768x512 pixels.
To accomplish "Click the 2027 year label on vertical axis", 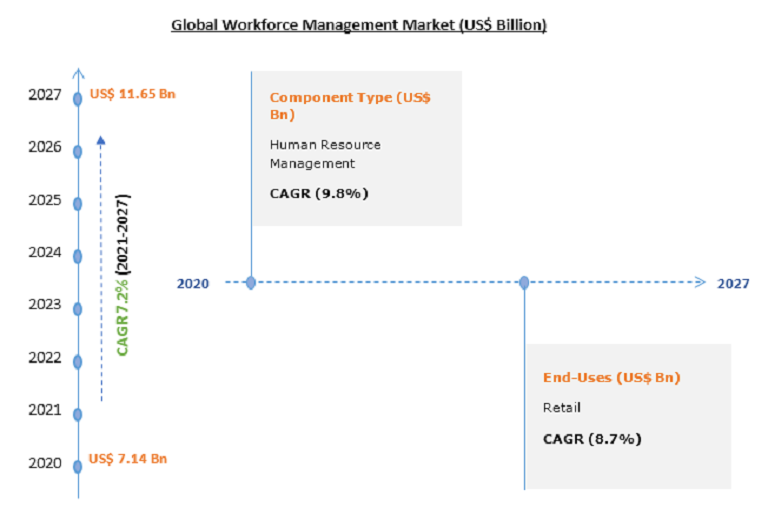I will [45, 94].
